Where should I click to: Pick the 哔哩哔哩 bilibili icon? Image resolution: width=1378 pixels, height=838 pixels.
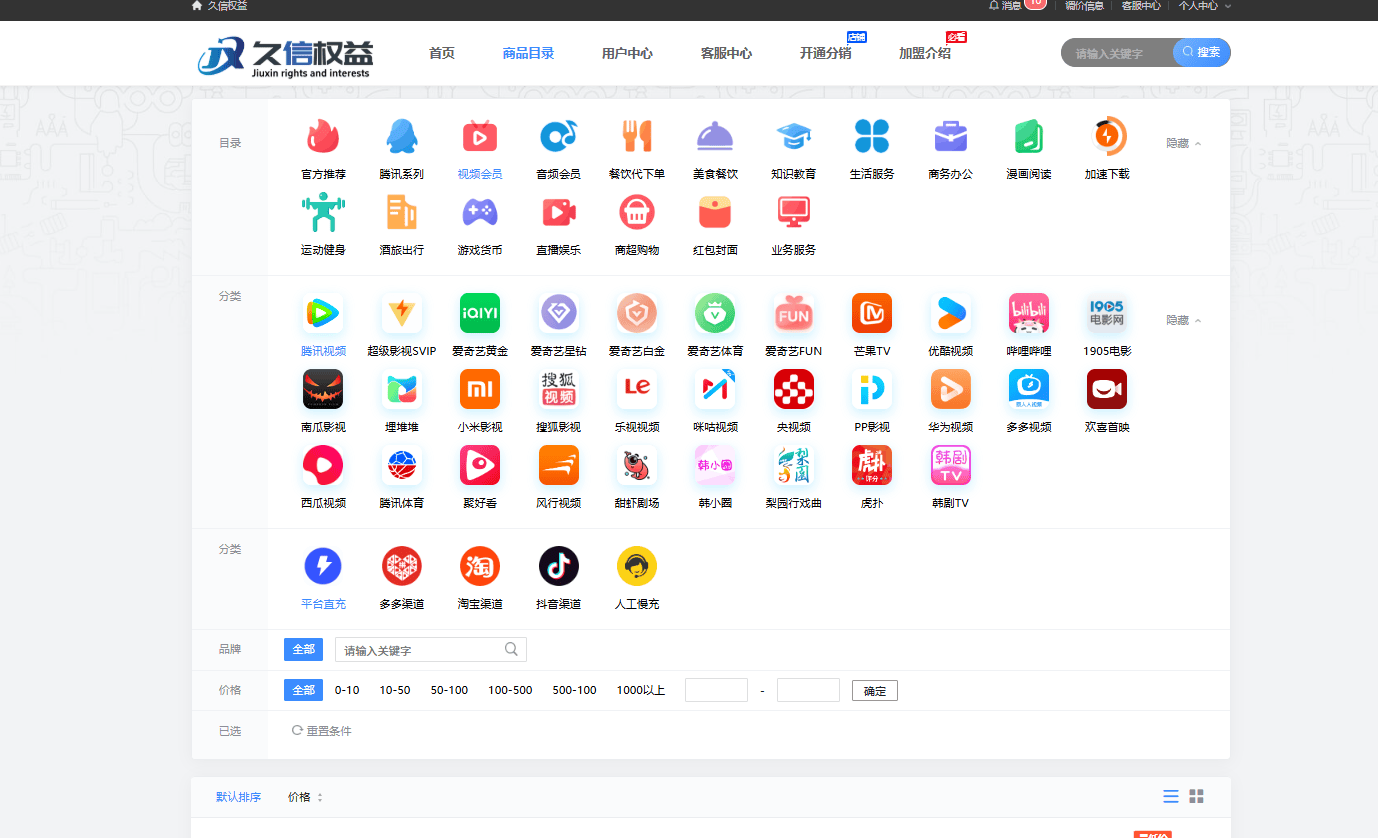coord(1029,314)
